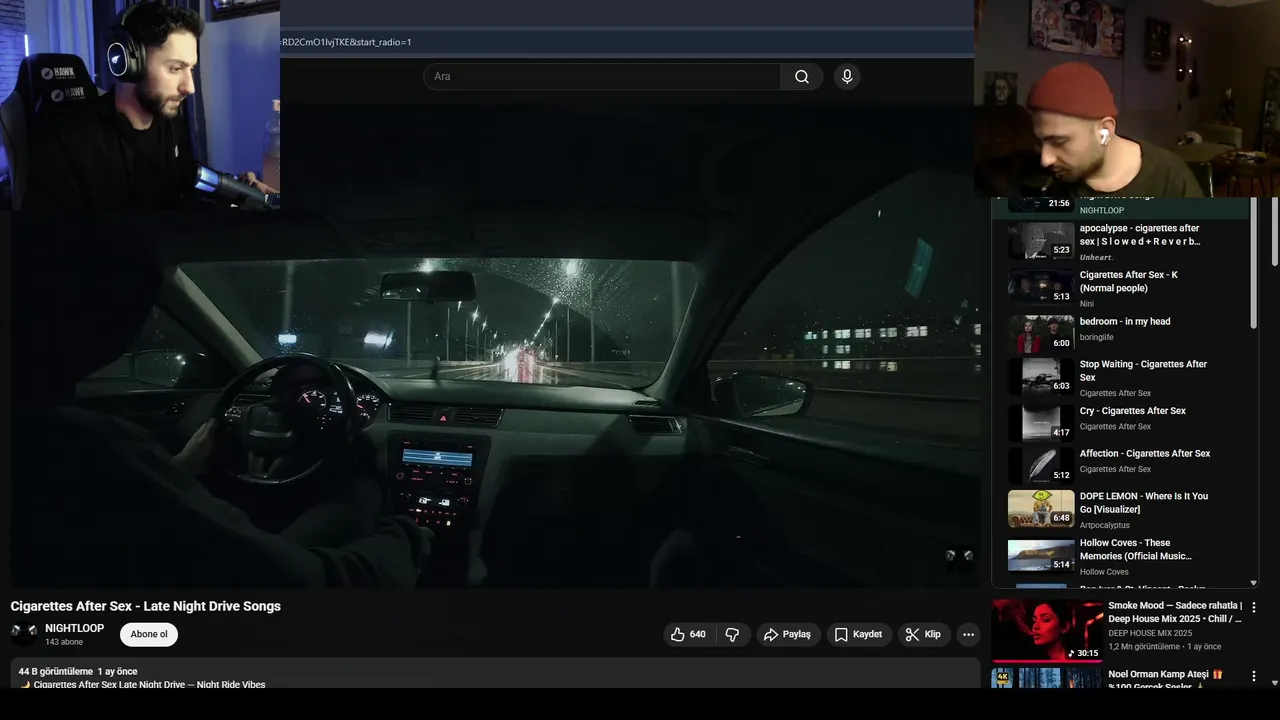Open options for Smoke Mood video
This screenshot has height=720, width=1280.
(1254, 607)
